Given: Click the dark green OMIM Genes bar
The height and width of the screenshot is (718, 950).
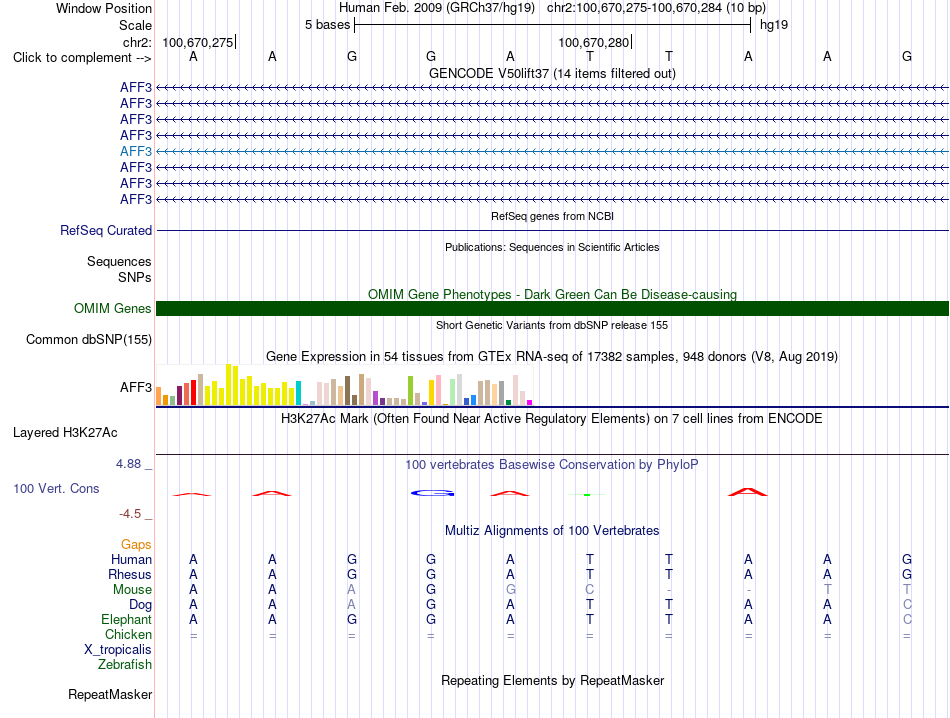Looking at the screenshot, I should [x=552, y=308].
